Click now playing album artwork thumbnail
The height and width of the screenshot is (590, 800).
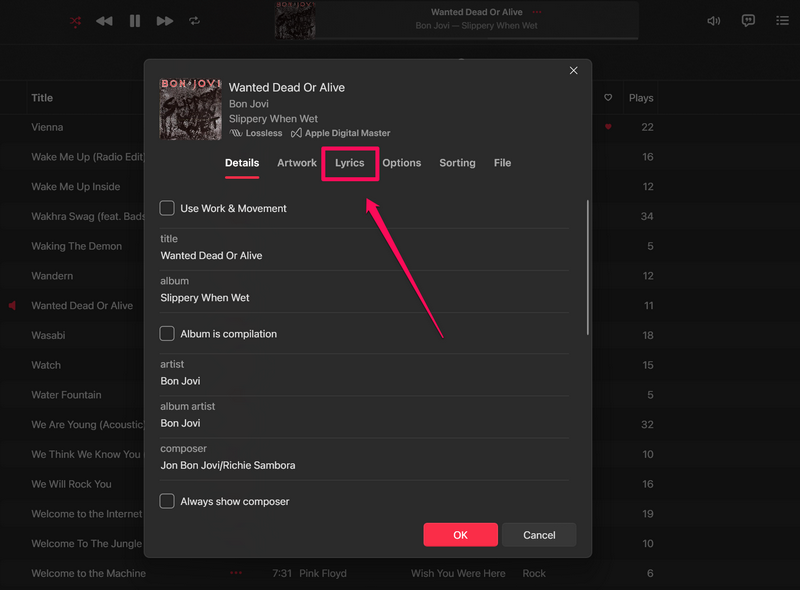[x=295, y=20]
